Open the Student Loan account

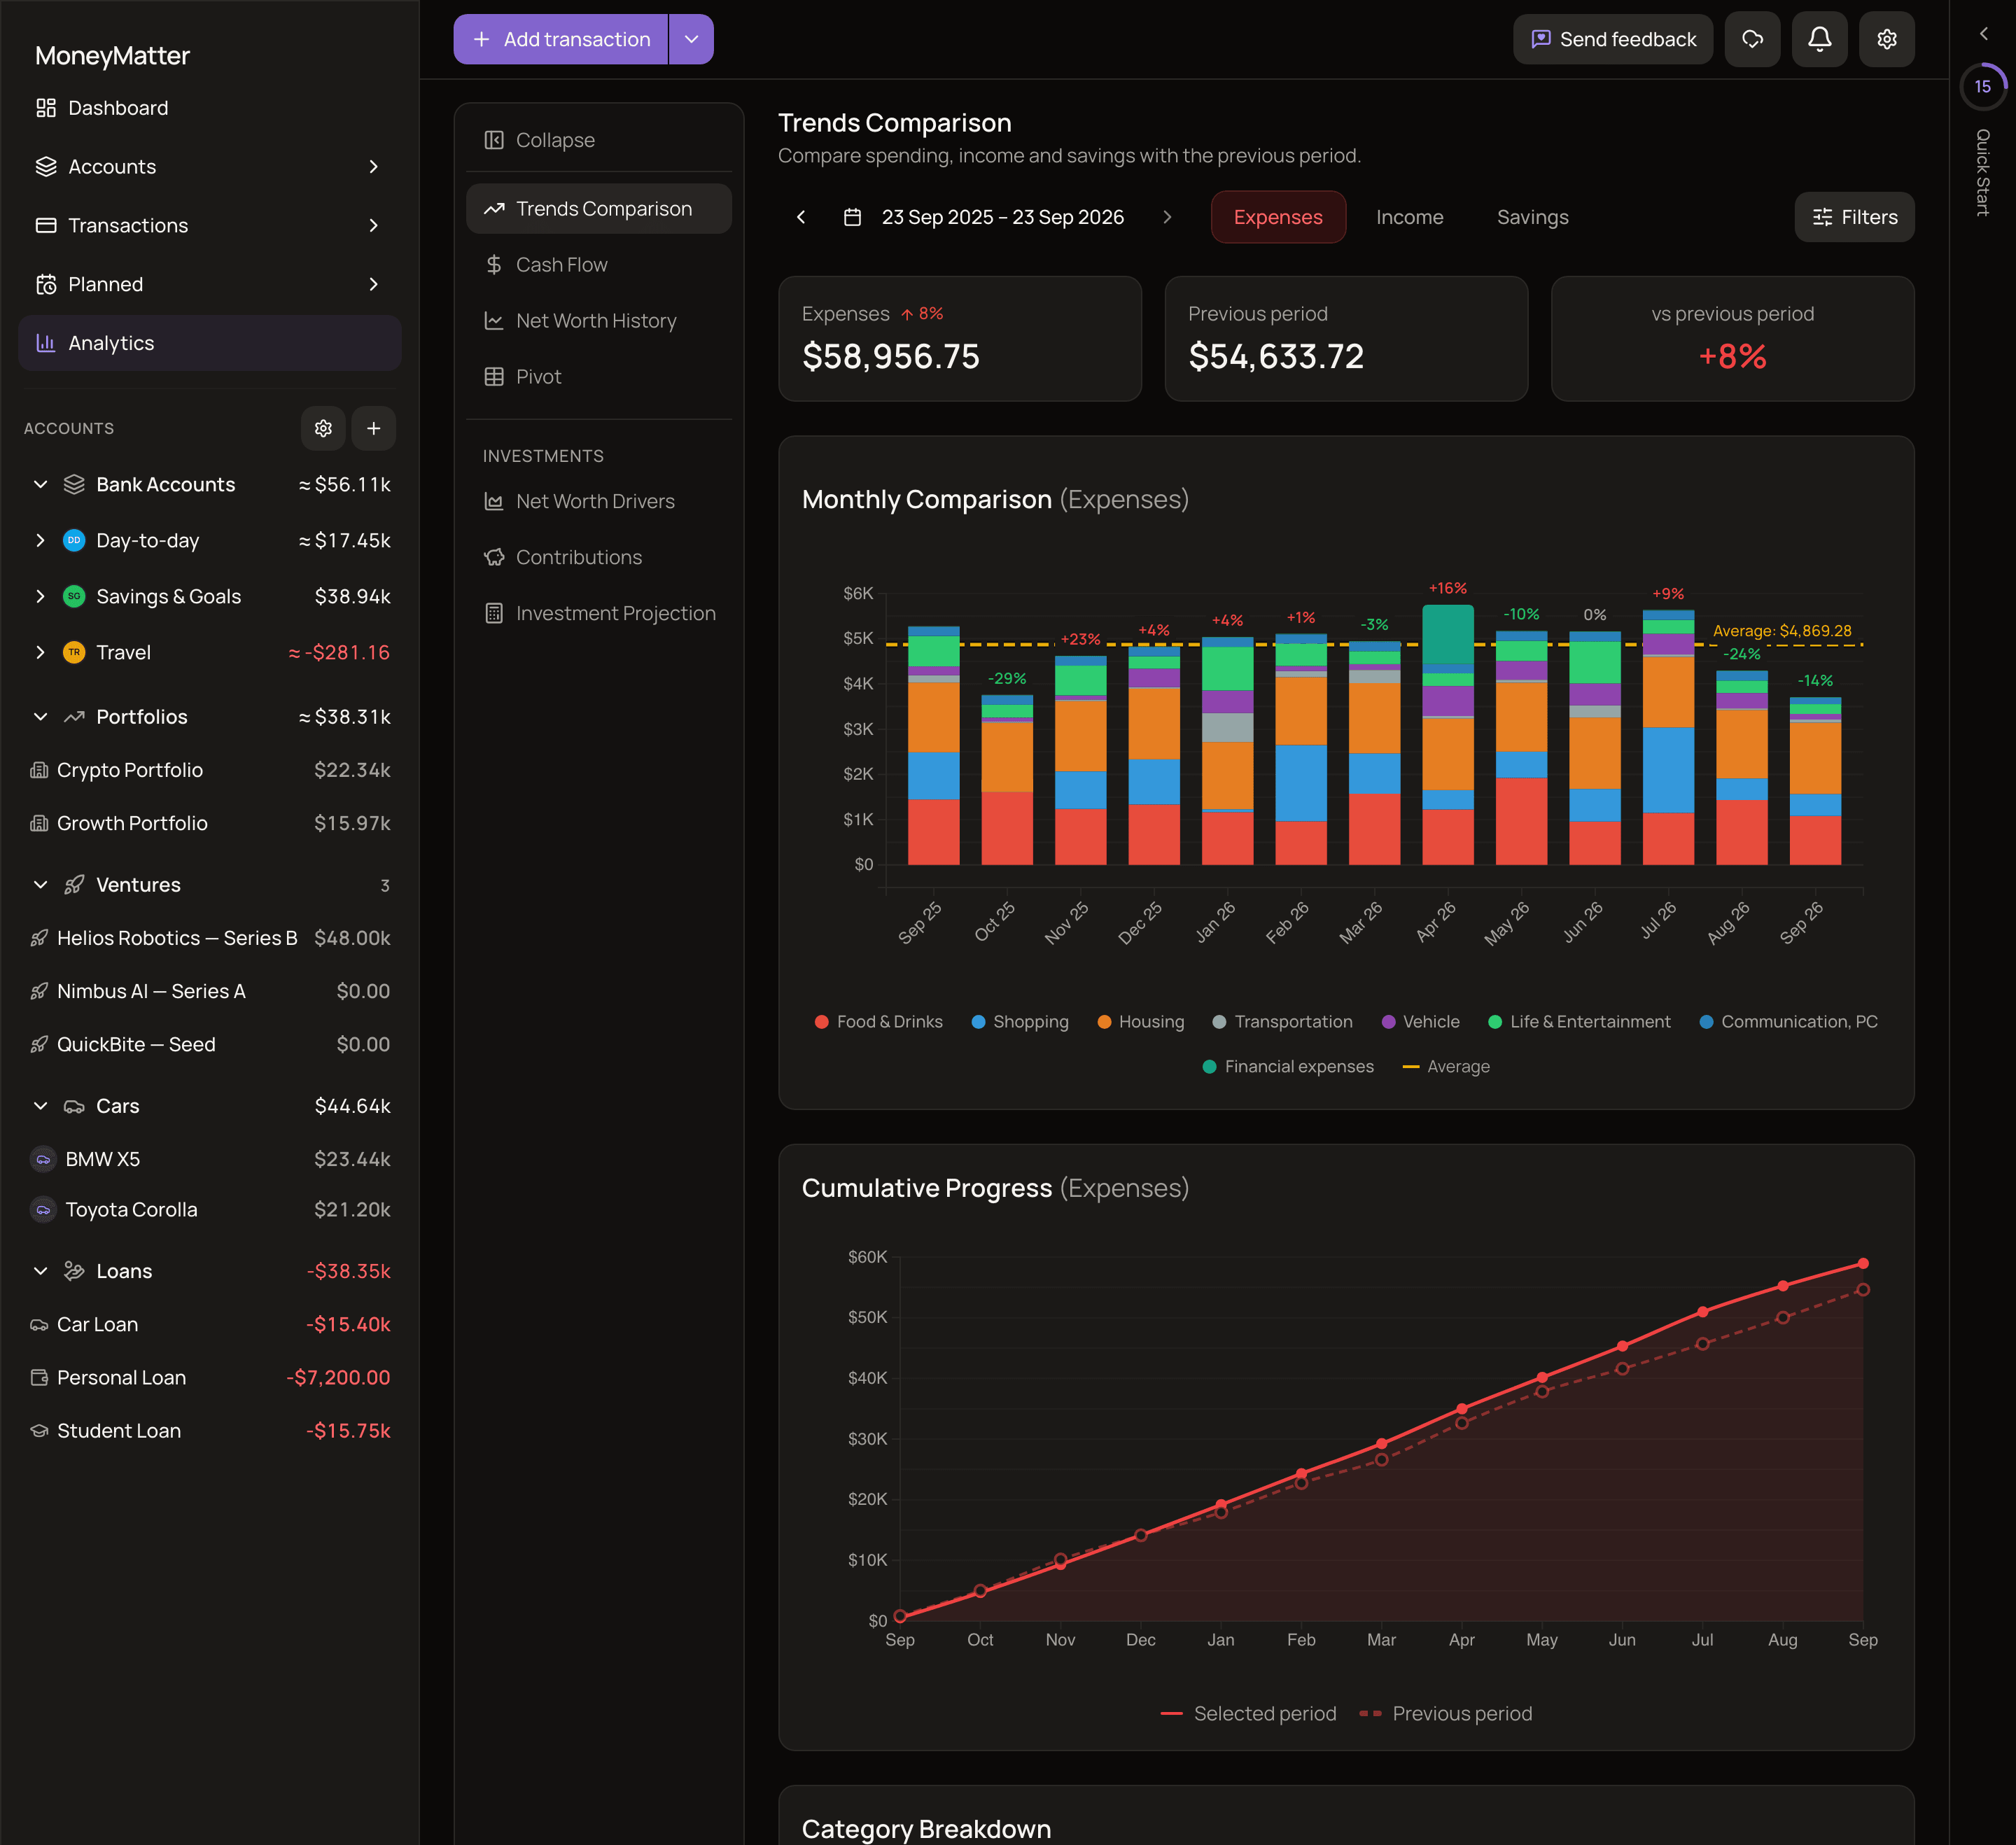point(209,1431)
